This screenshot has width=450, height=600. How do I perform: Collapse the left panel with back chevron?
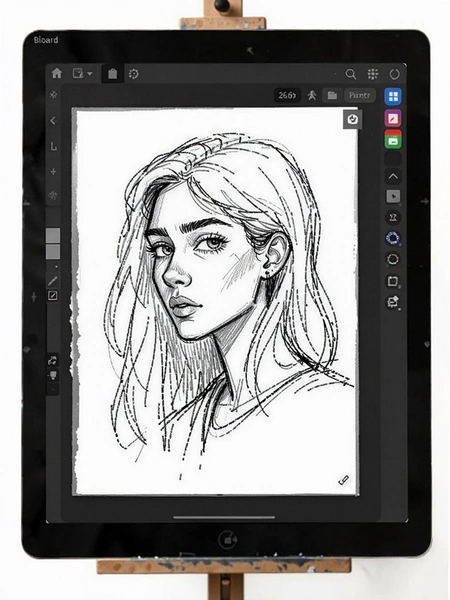coord(53,121)
